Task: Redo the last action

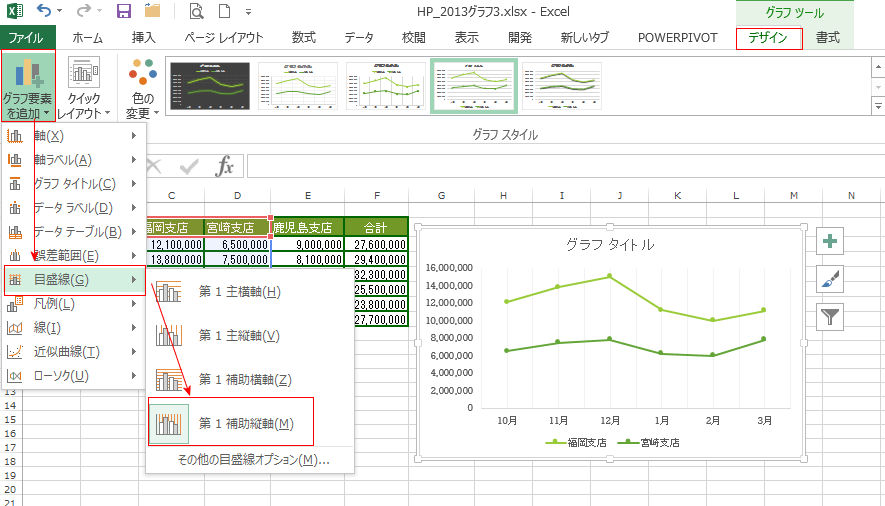Action: (x=84, y=11)
